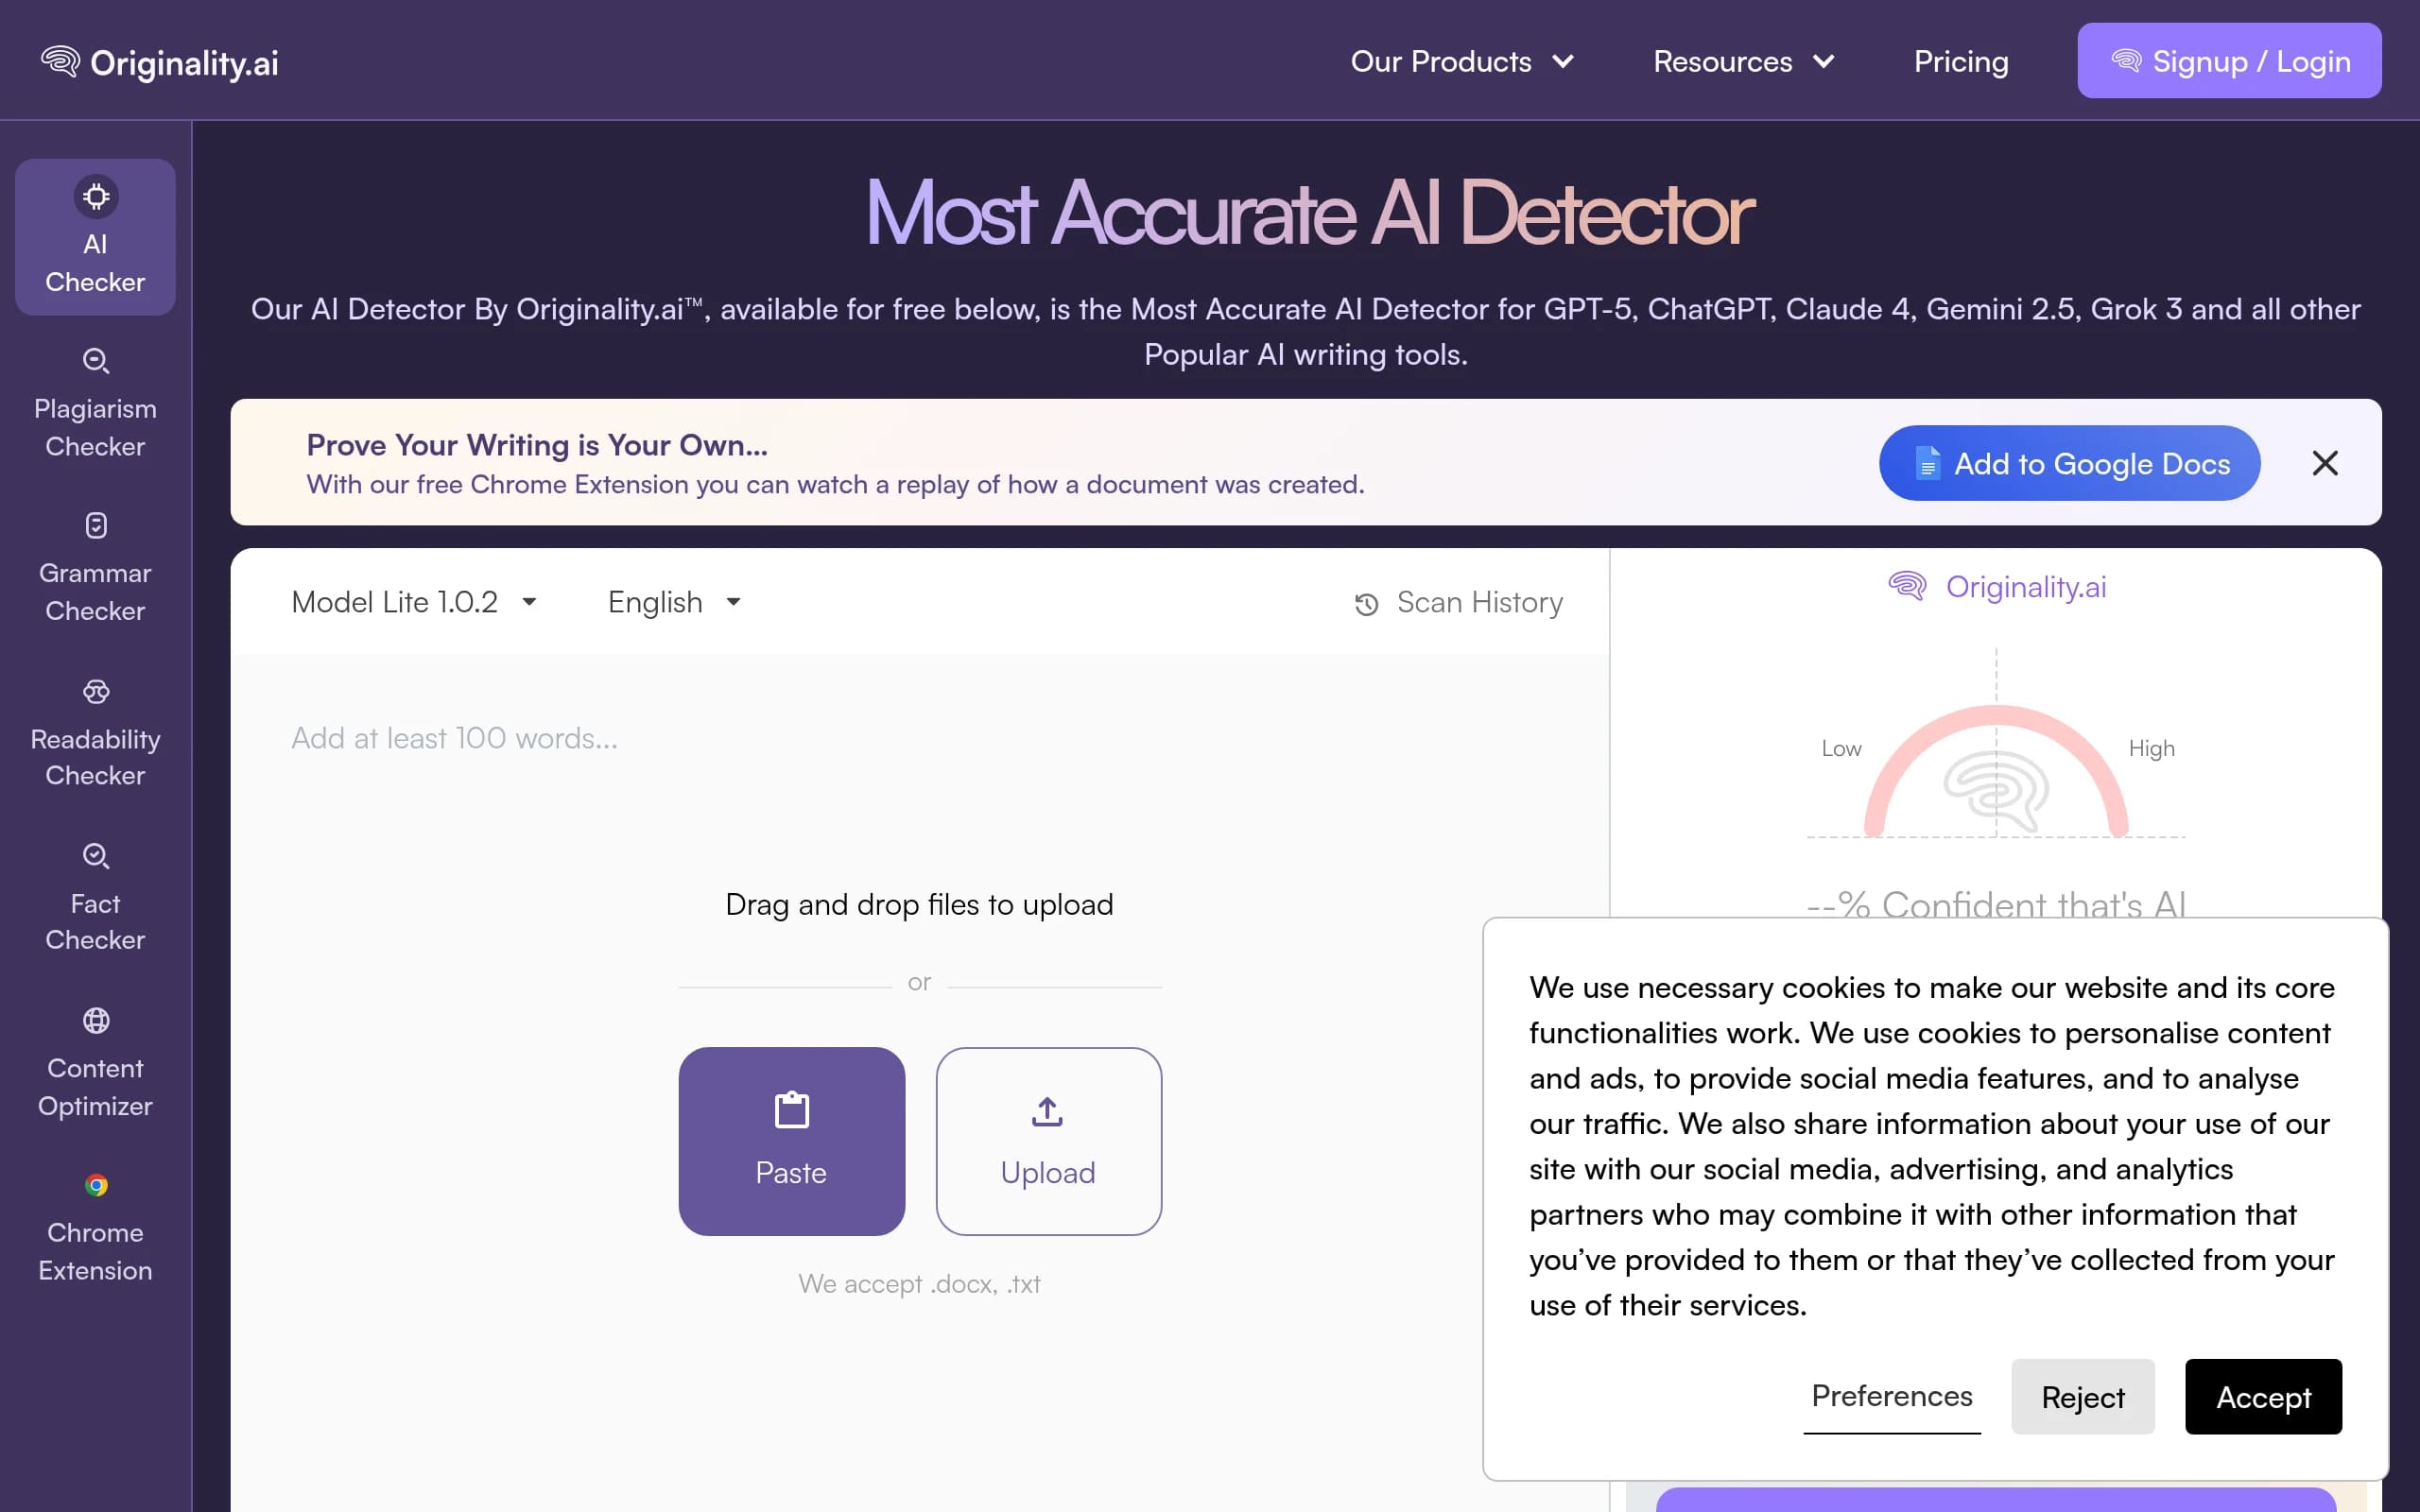Click the clipboard icon on Paste button
This screenshot has height=1512, width=2420.
click(x=791, y=1110)
